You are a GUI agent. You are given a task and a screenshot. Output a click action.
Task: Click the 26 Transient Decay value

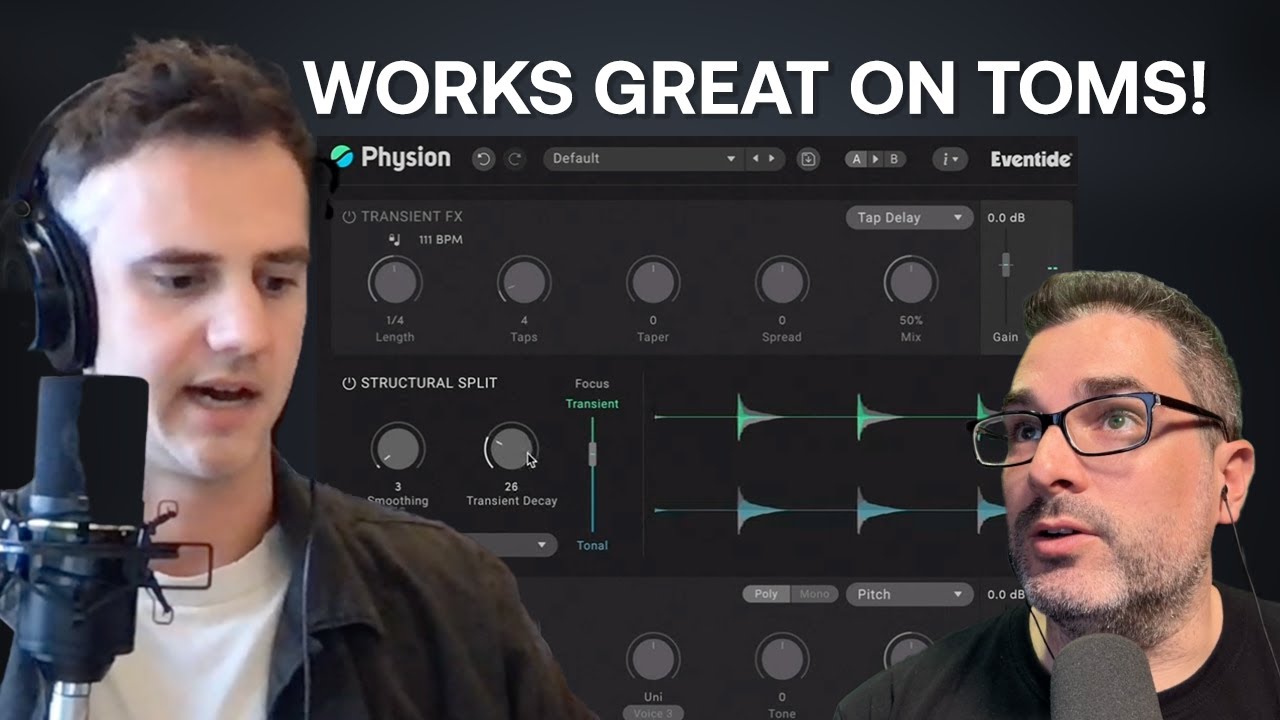(x=511, y=486)
